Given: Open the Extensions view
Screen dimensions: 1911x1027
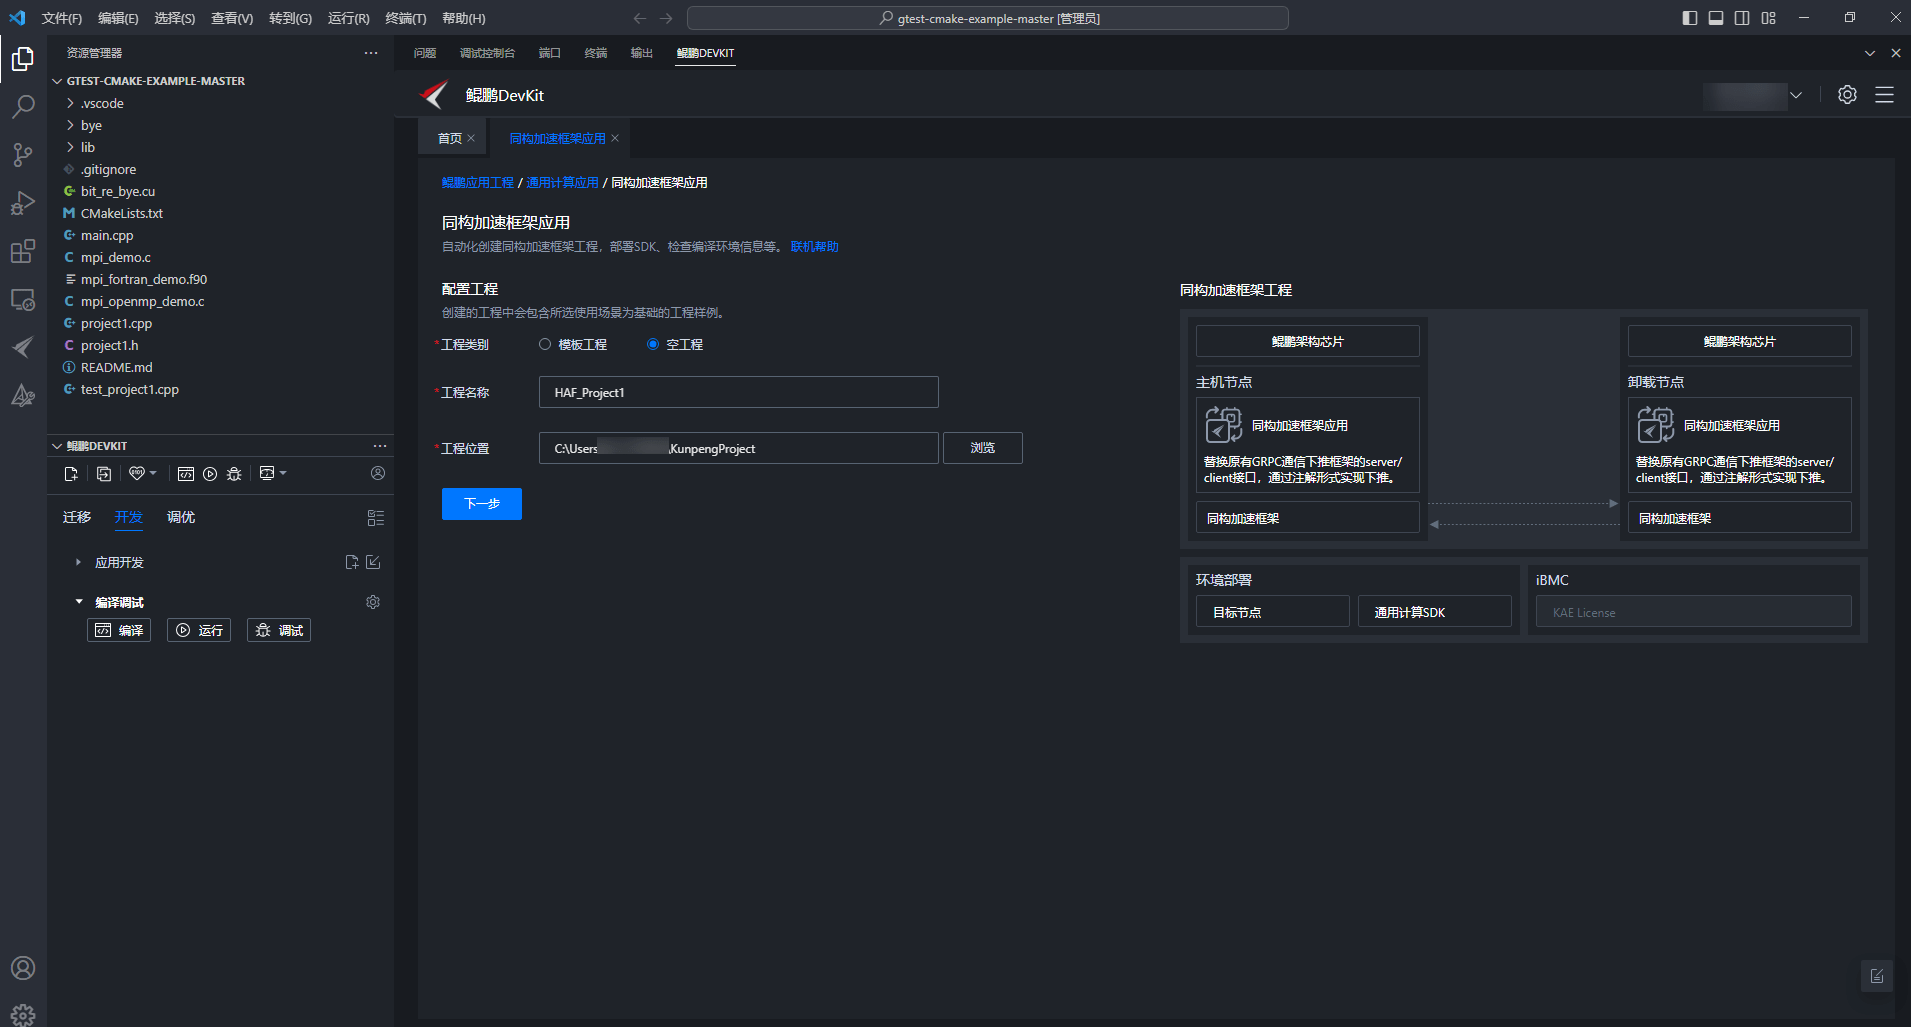Looking at the screenshot, I should (x=23, y=251).
